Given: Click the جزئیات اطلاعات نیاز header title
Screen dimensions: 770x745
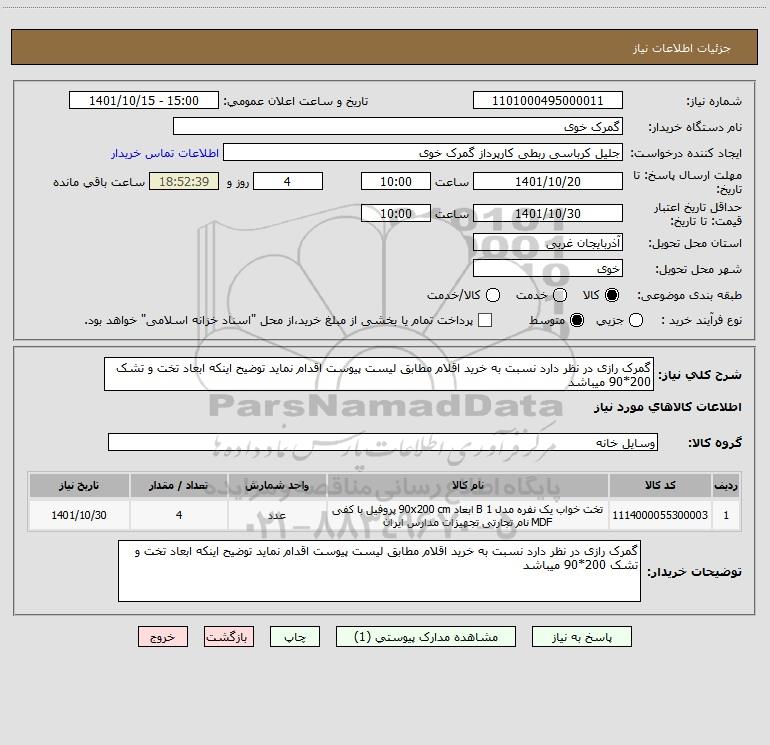Looking at the screenshot, I should (681, 48).
